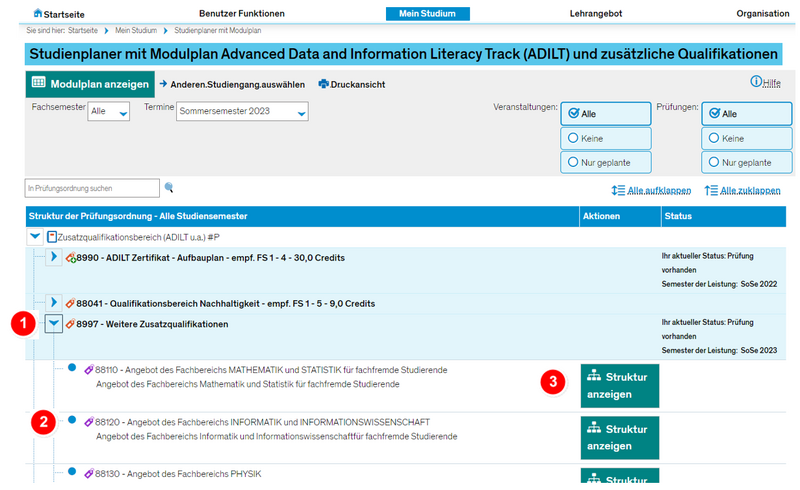Open the Druckansicht link
Image resolution: width=800 pixels, height=490 pixels.
(x=358, y=85)
